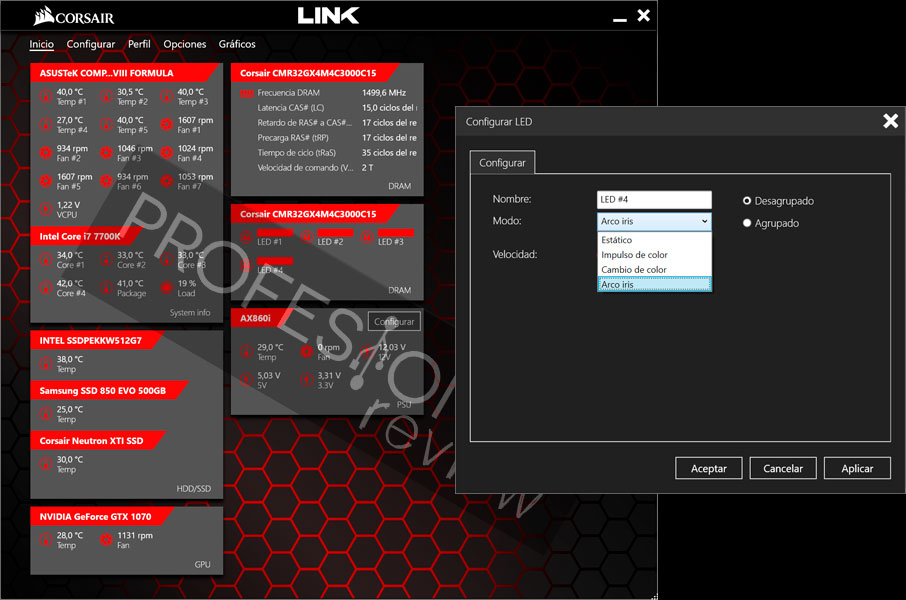
Task: Select the Desagrupado radio option
Action: pos(747,201)
